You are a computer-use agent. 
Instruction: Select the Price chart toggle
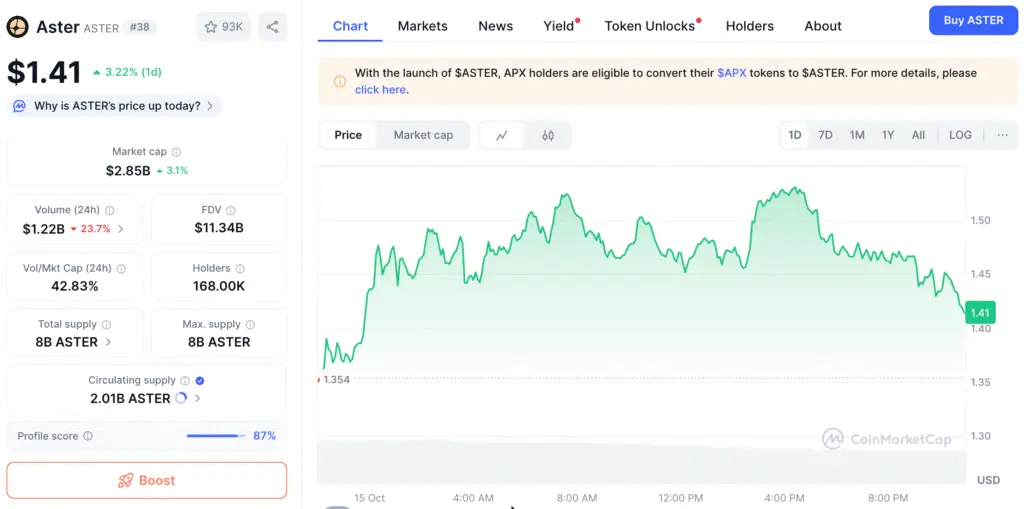point(348,135)
